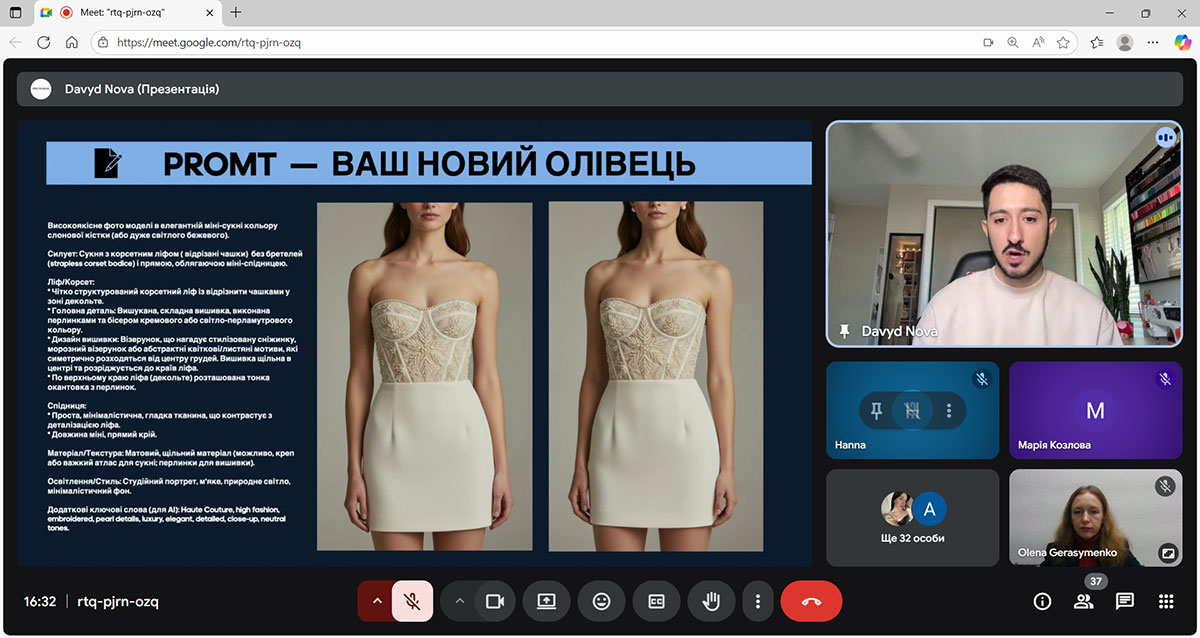Click picture-in-picture icon on Olena Gerasymenko tile
This screenshot has height=638, width=1200.
[x=1166, y=552]
